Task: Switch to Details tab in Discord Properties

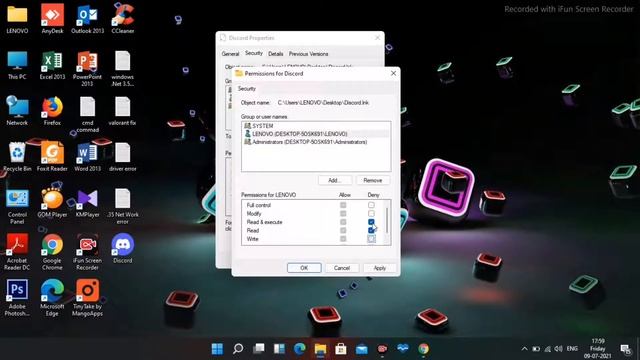Action: pyautogui.click(x=276, y=54)
